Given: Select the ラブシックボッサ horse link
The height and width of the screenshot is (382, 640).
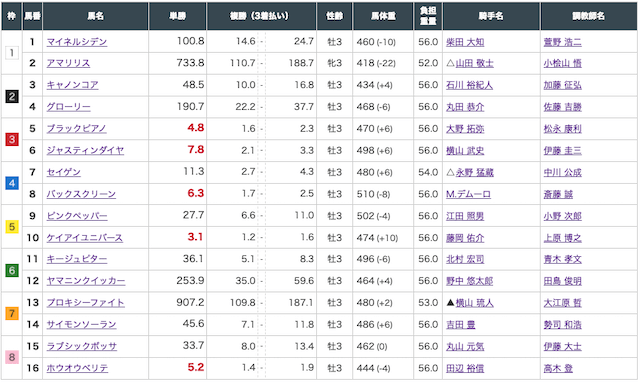Looking at the screenshot, I should [x=82, y=347].
